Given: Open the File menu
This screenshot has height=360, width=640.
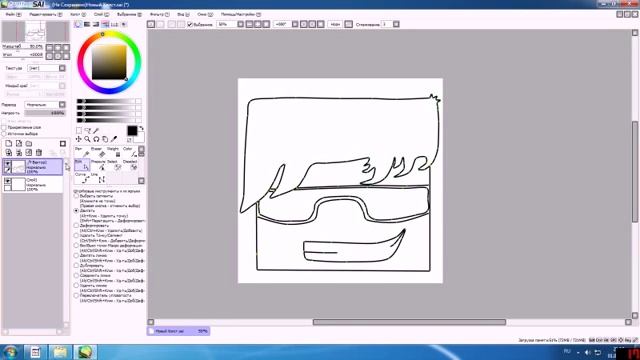Looking at the screenshot, I should 13,14.
